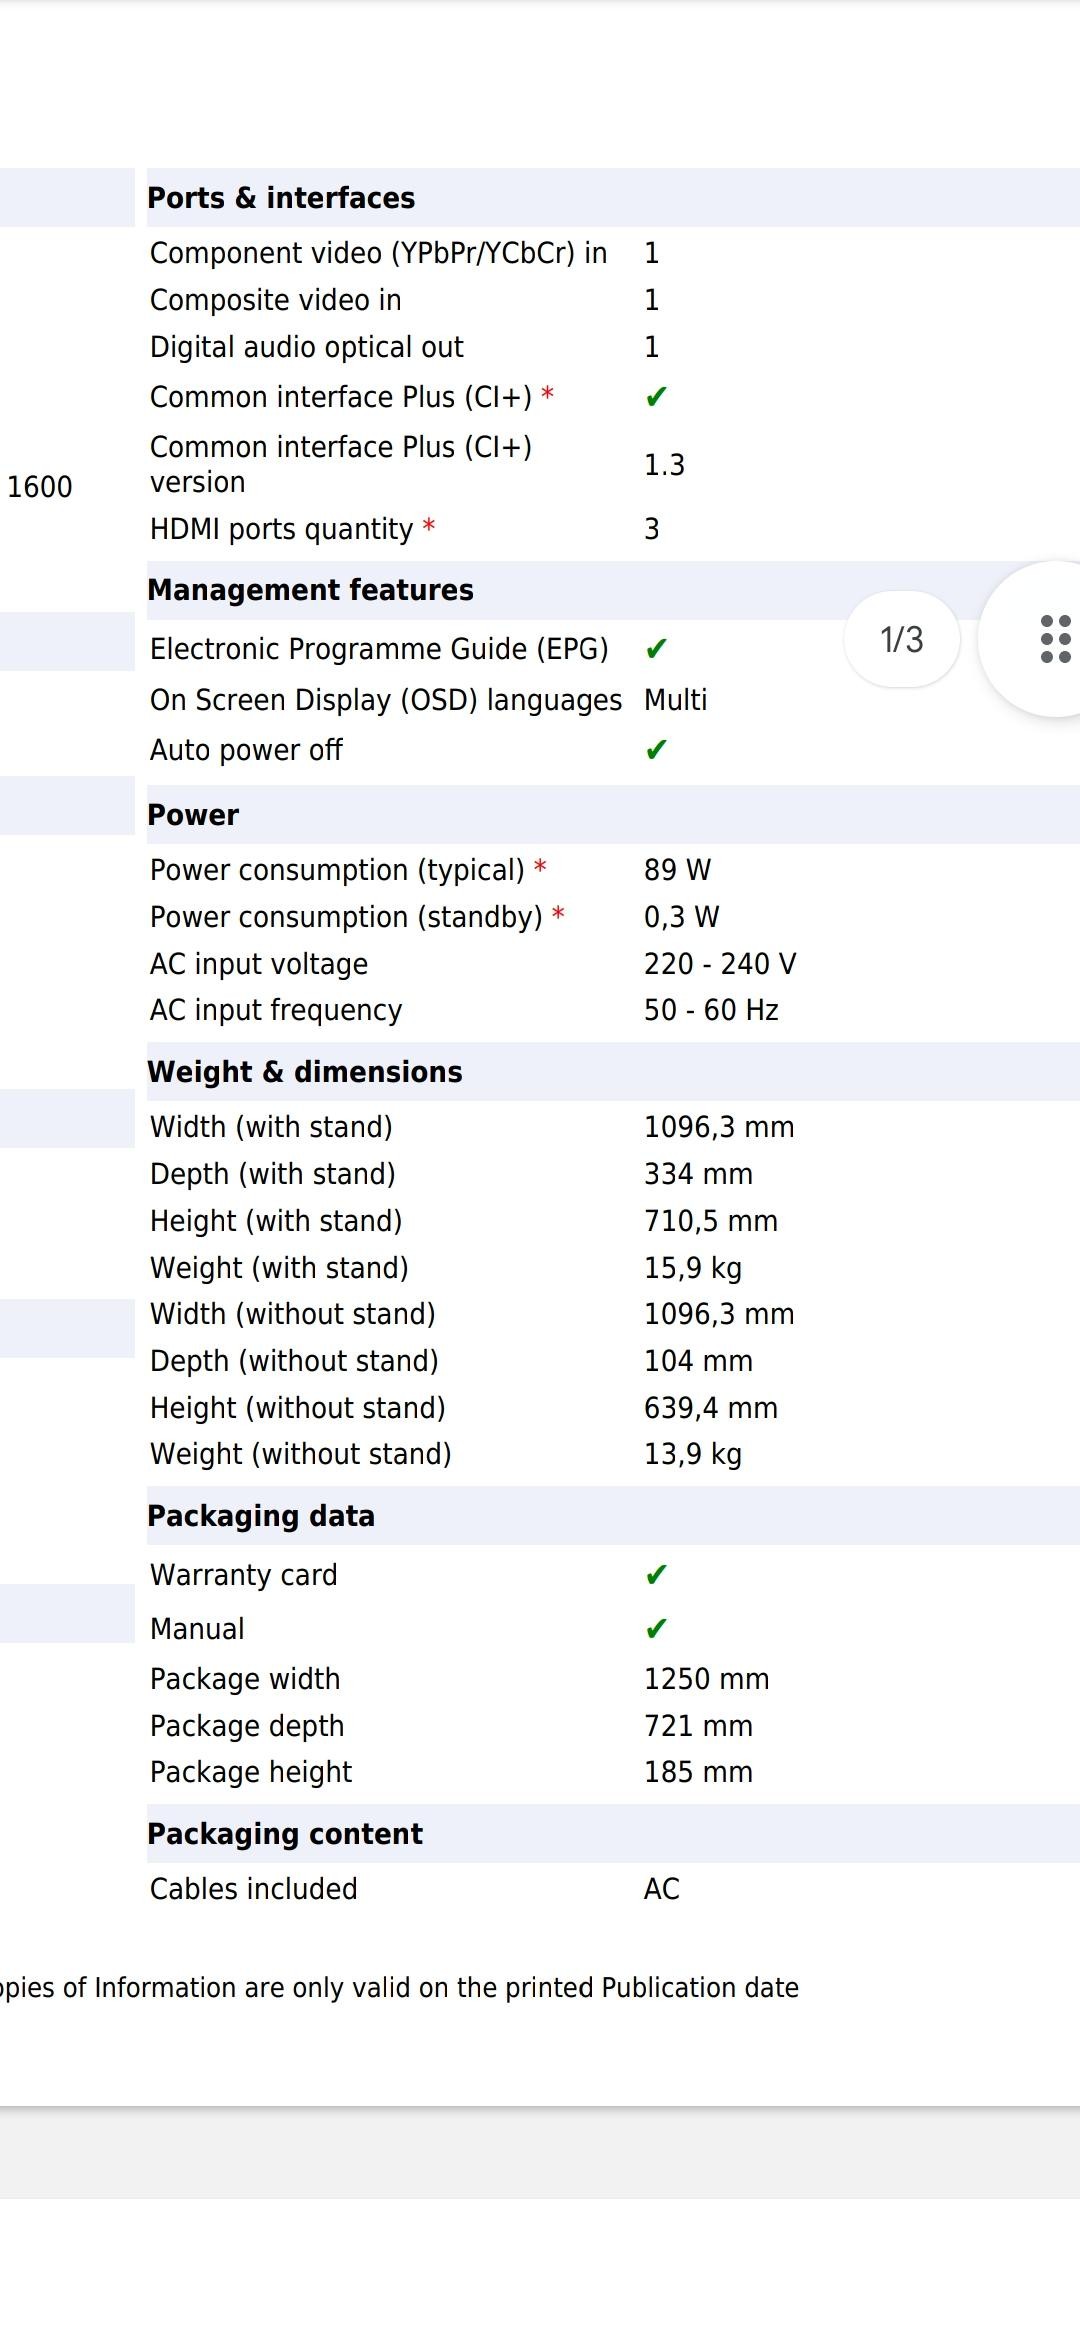Select the Weight & dimensions section header
This screenshot has height=2340, width=1080.
tap(305, 1072)
